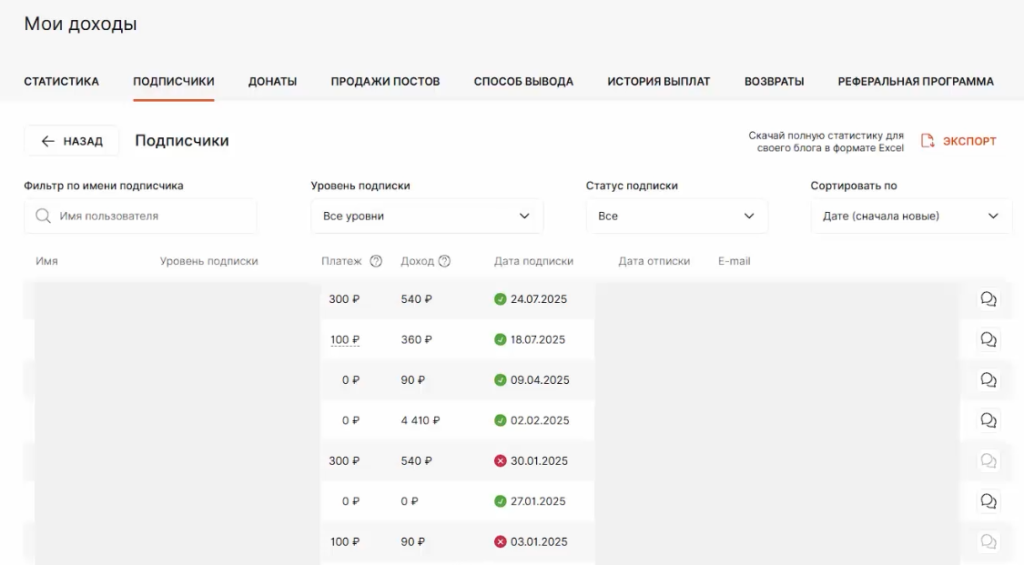The width and height of the screenshot is (1024, 565).
Task: Click the date 24.07.2025
Action: tap(539, 299)
